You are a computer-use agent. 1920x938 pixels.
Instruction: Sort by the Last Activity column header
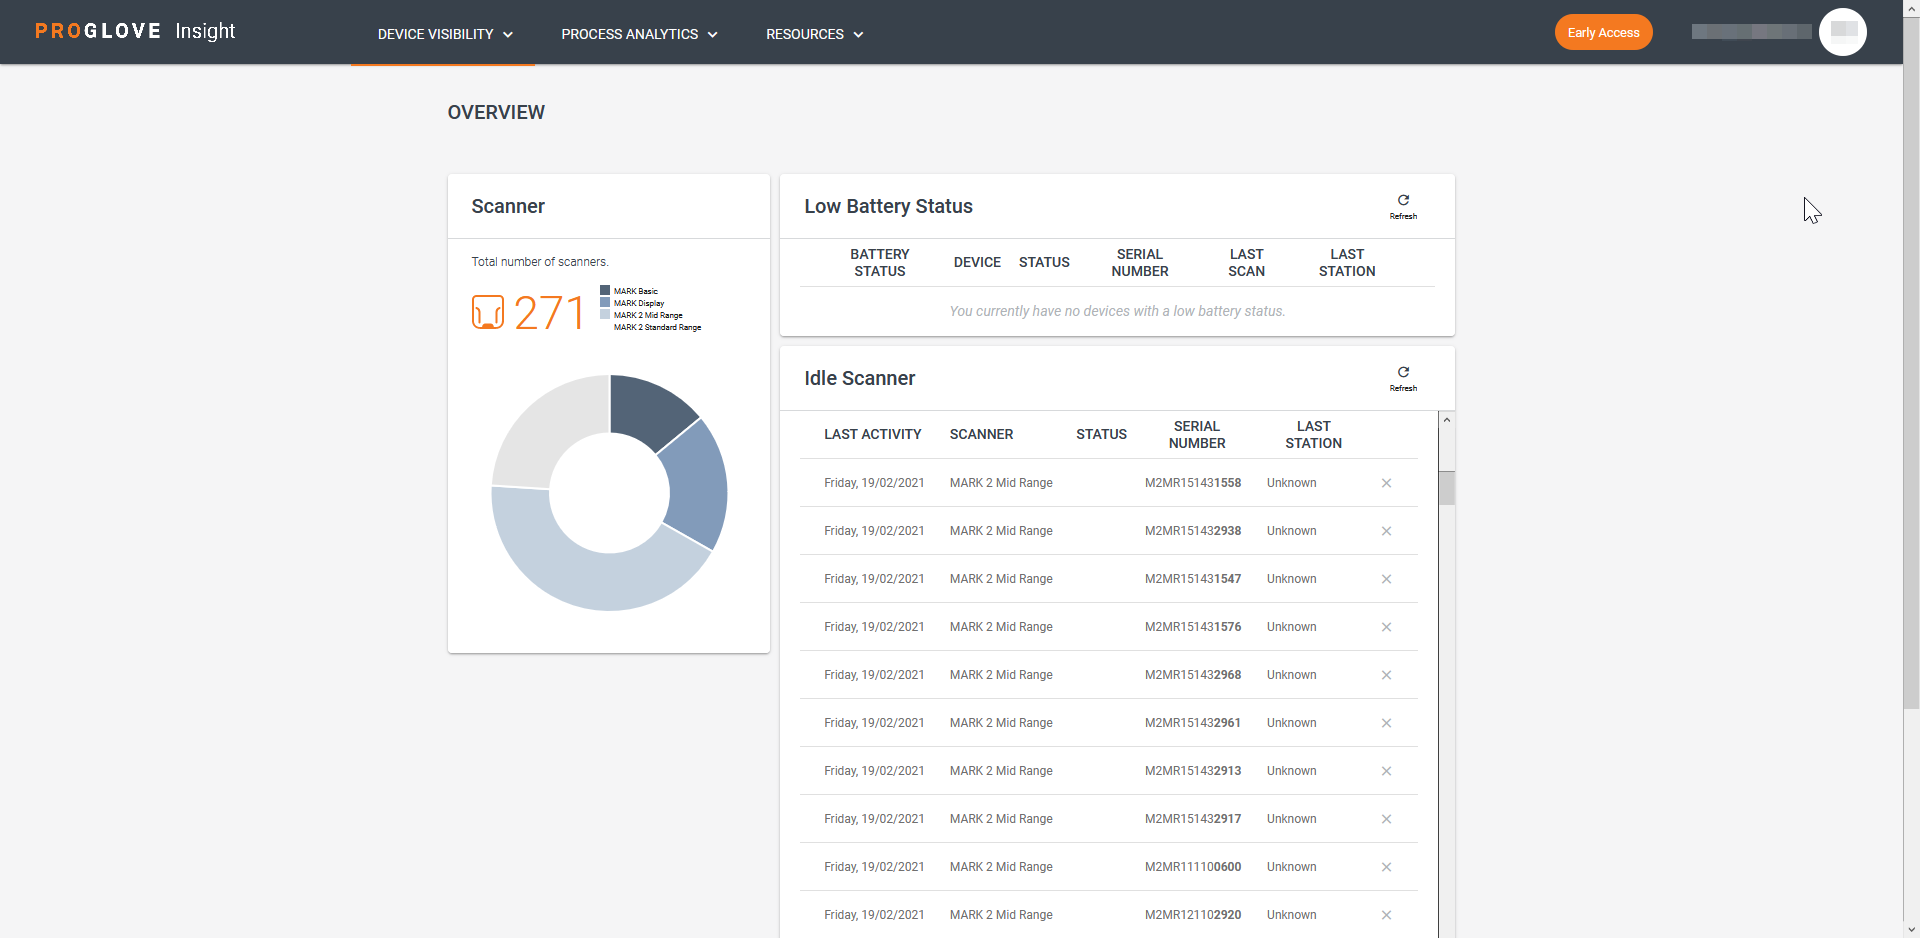coord(872,434)
